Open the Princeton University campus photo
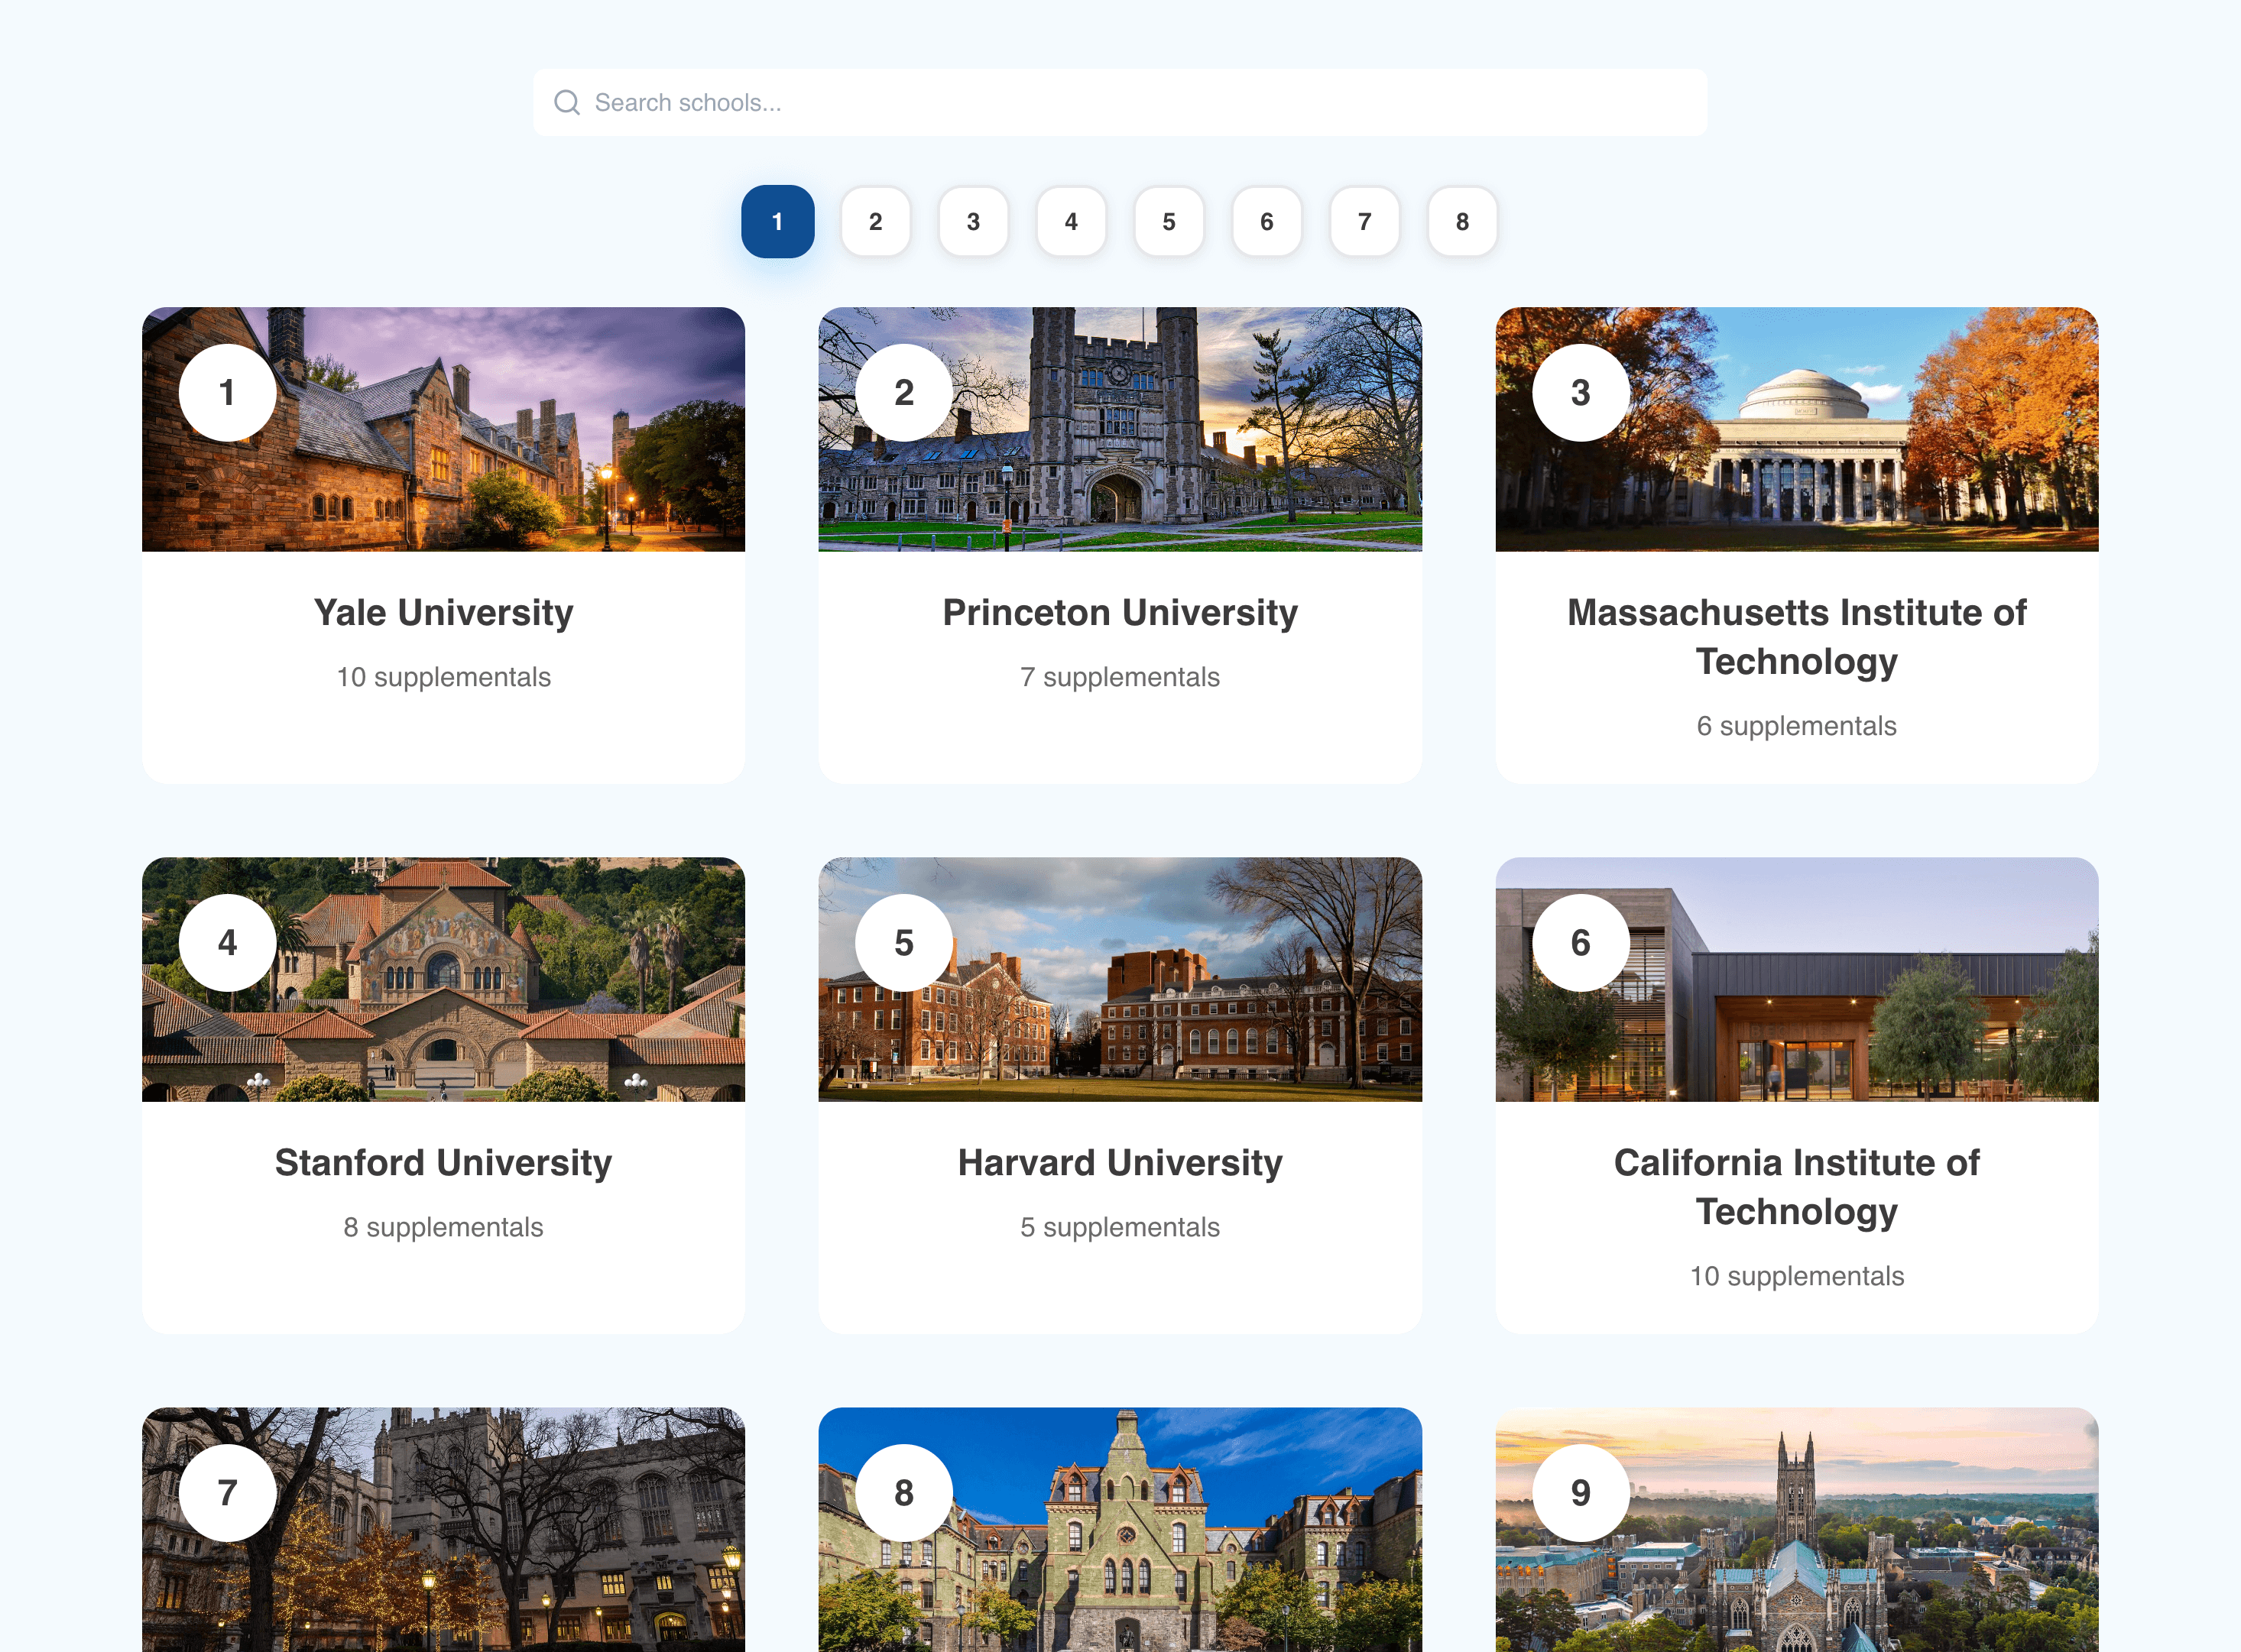2241x1652 pixels. pyautogui.click(x=1120, y=429)
